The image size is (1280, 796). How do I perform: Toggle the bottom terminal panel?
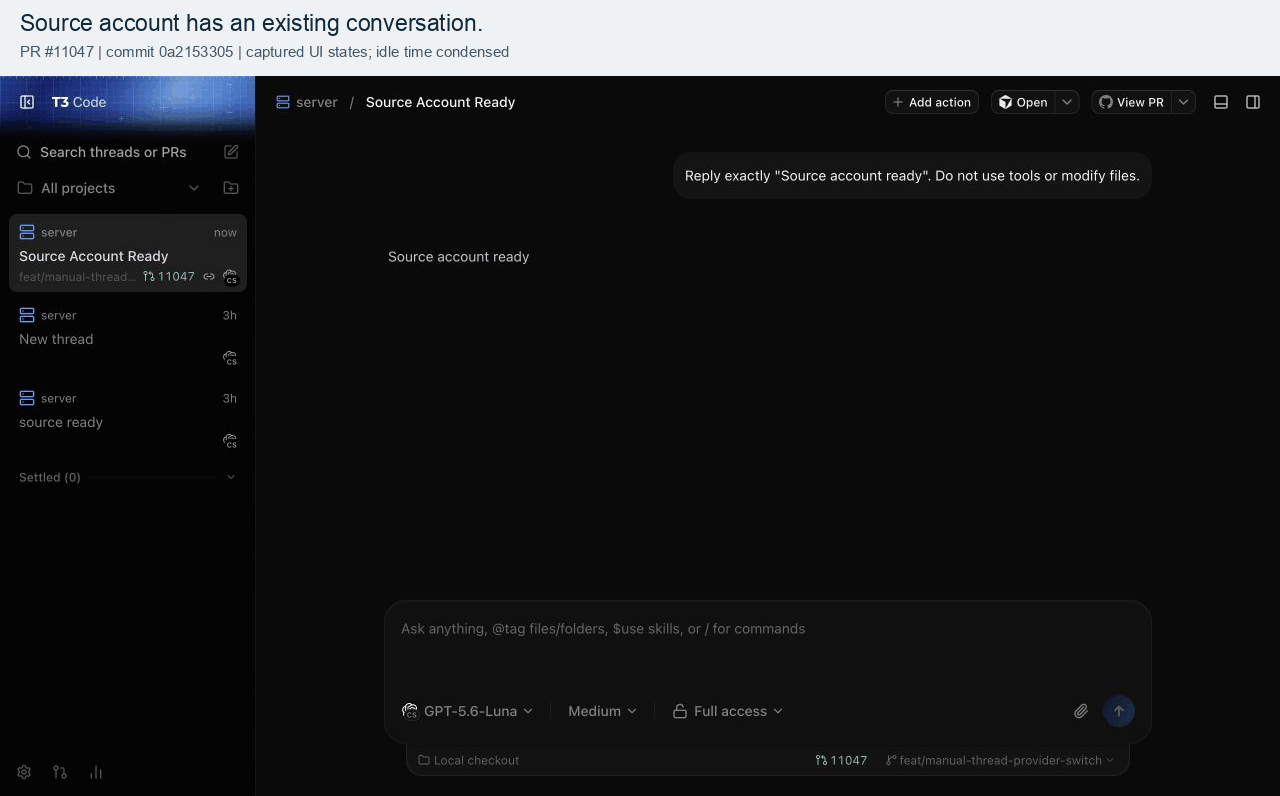pyautogui.click(x=1221, y=102)
